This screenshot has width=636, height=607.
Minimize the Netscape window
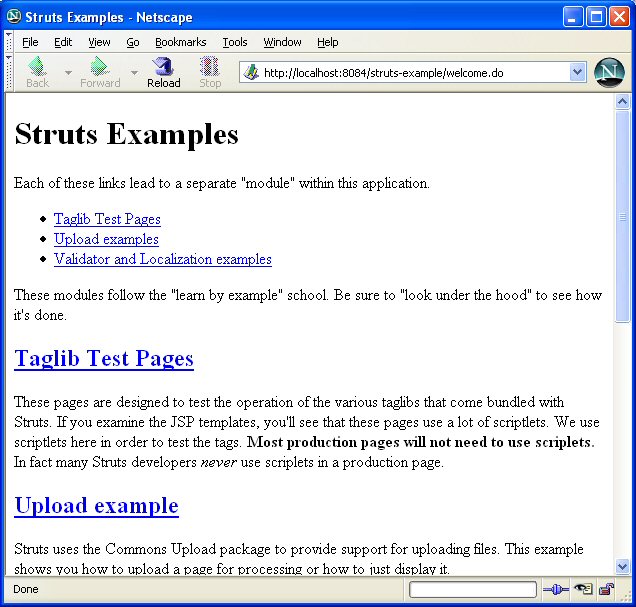pos(573,17)
